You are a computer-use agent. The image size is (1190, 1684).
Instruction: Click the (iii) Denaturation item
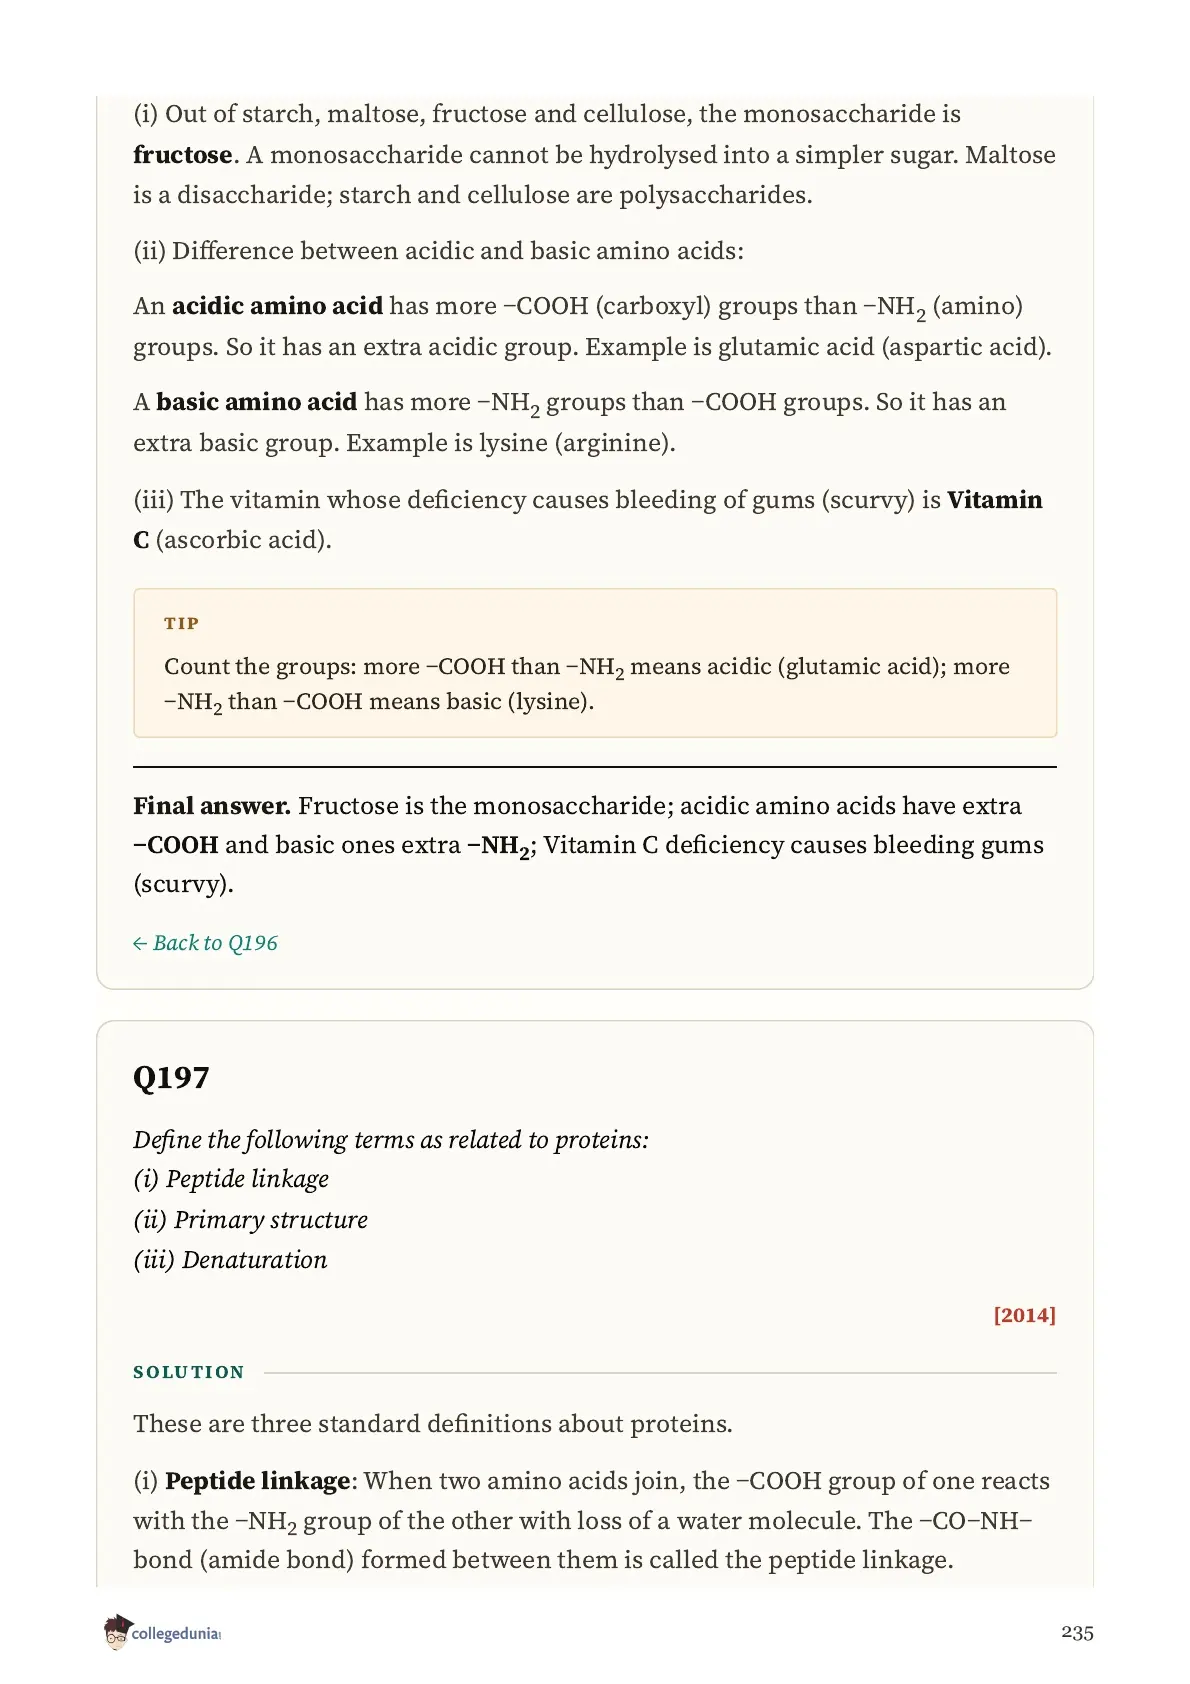(230, 1260)
